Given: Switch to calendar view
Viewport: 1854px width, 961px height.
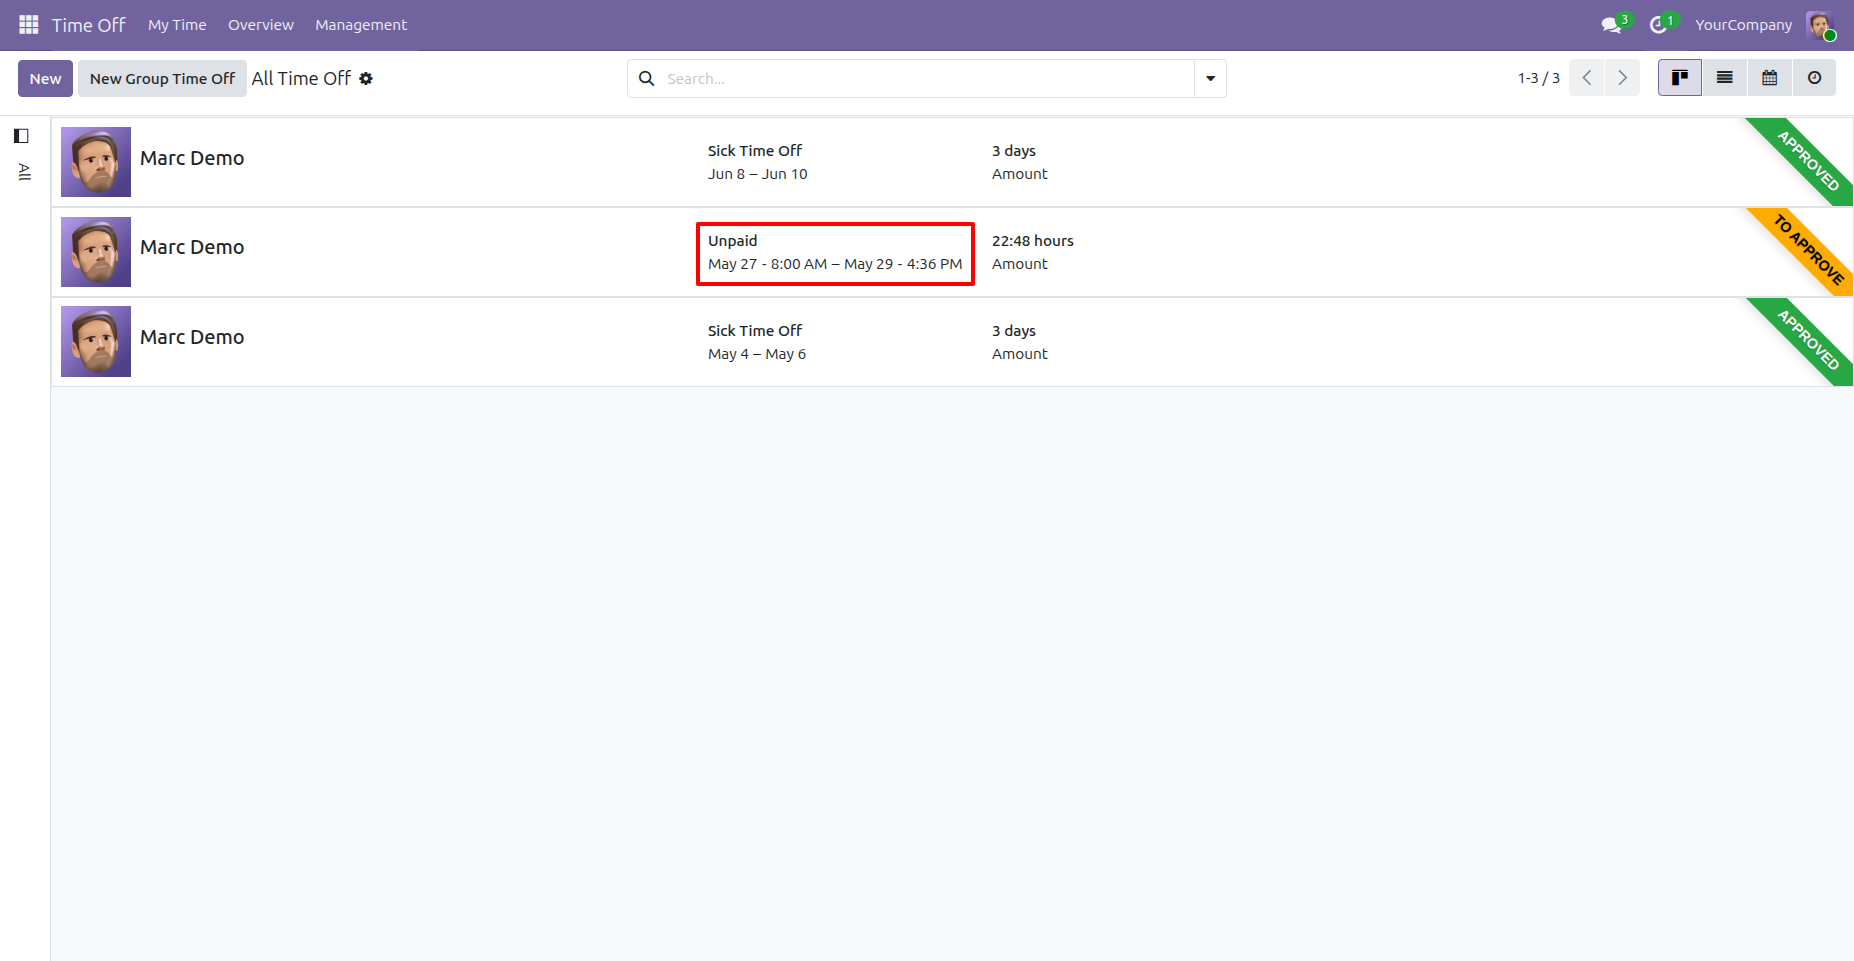Looking at the screenshot, I should (x=1770, y=78).
